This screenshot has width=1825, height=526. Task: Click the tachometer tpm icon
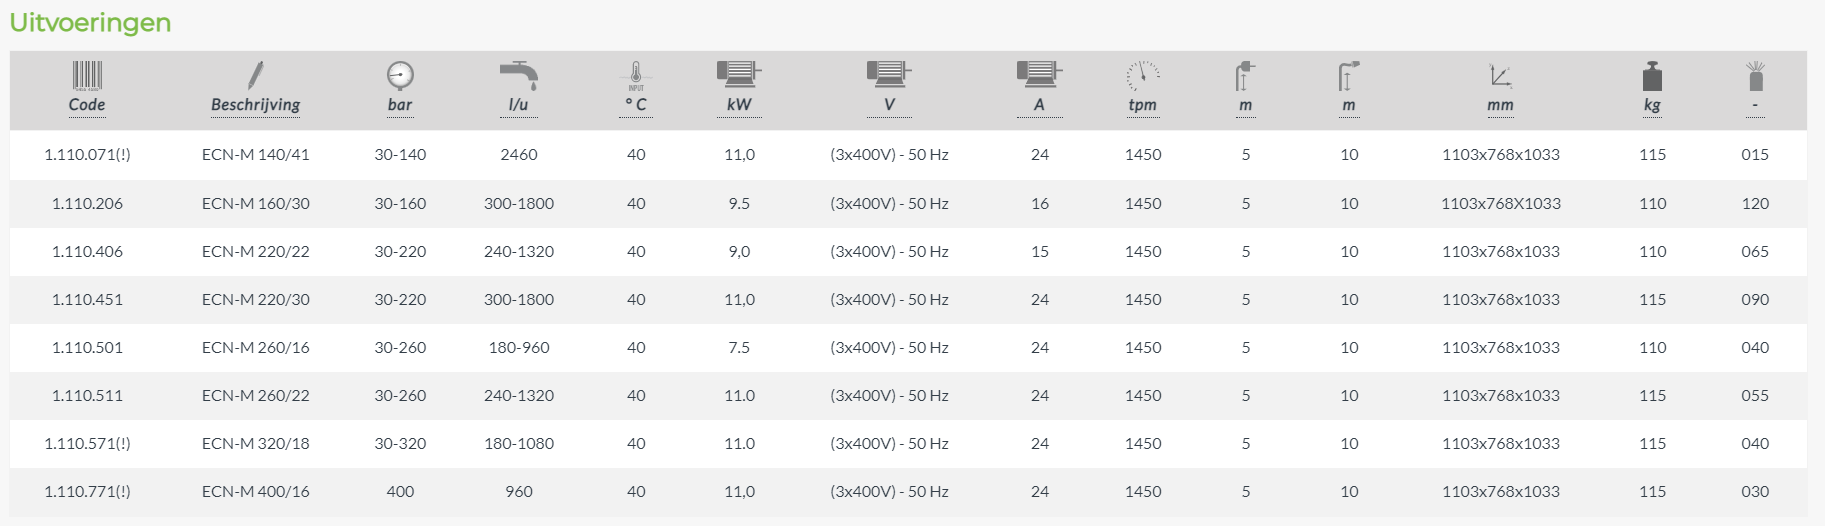1143,76
